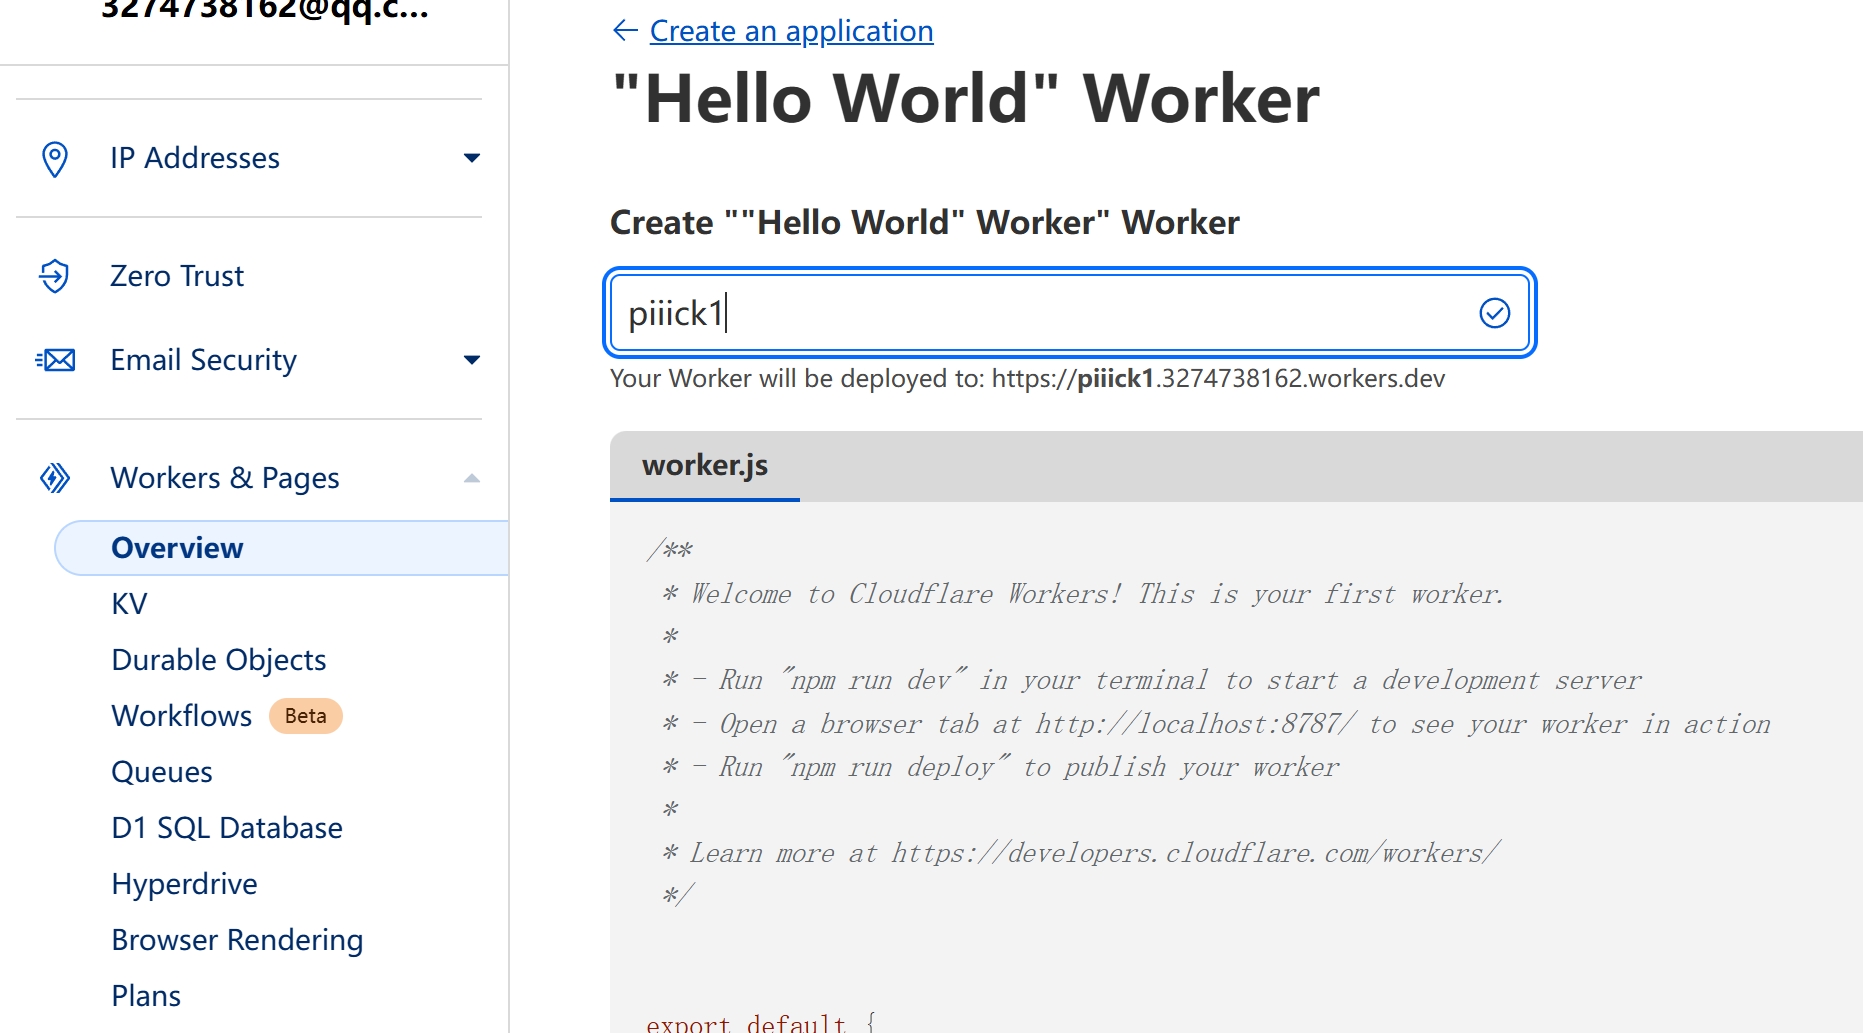Open Overview under Workers & Pages

click(x=178, y=548)
